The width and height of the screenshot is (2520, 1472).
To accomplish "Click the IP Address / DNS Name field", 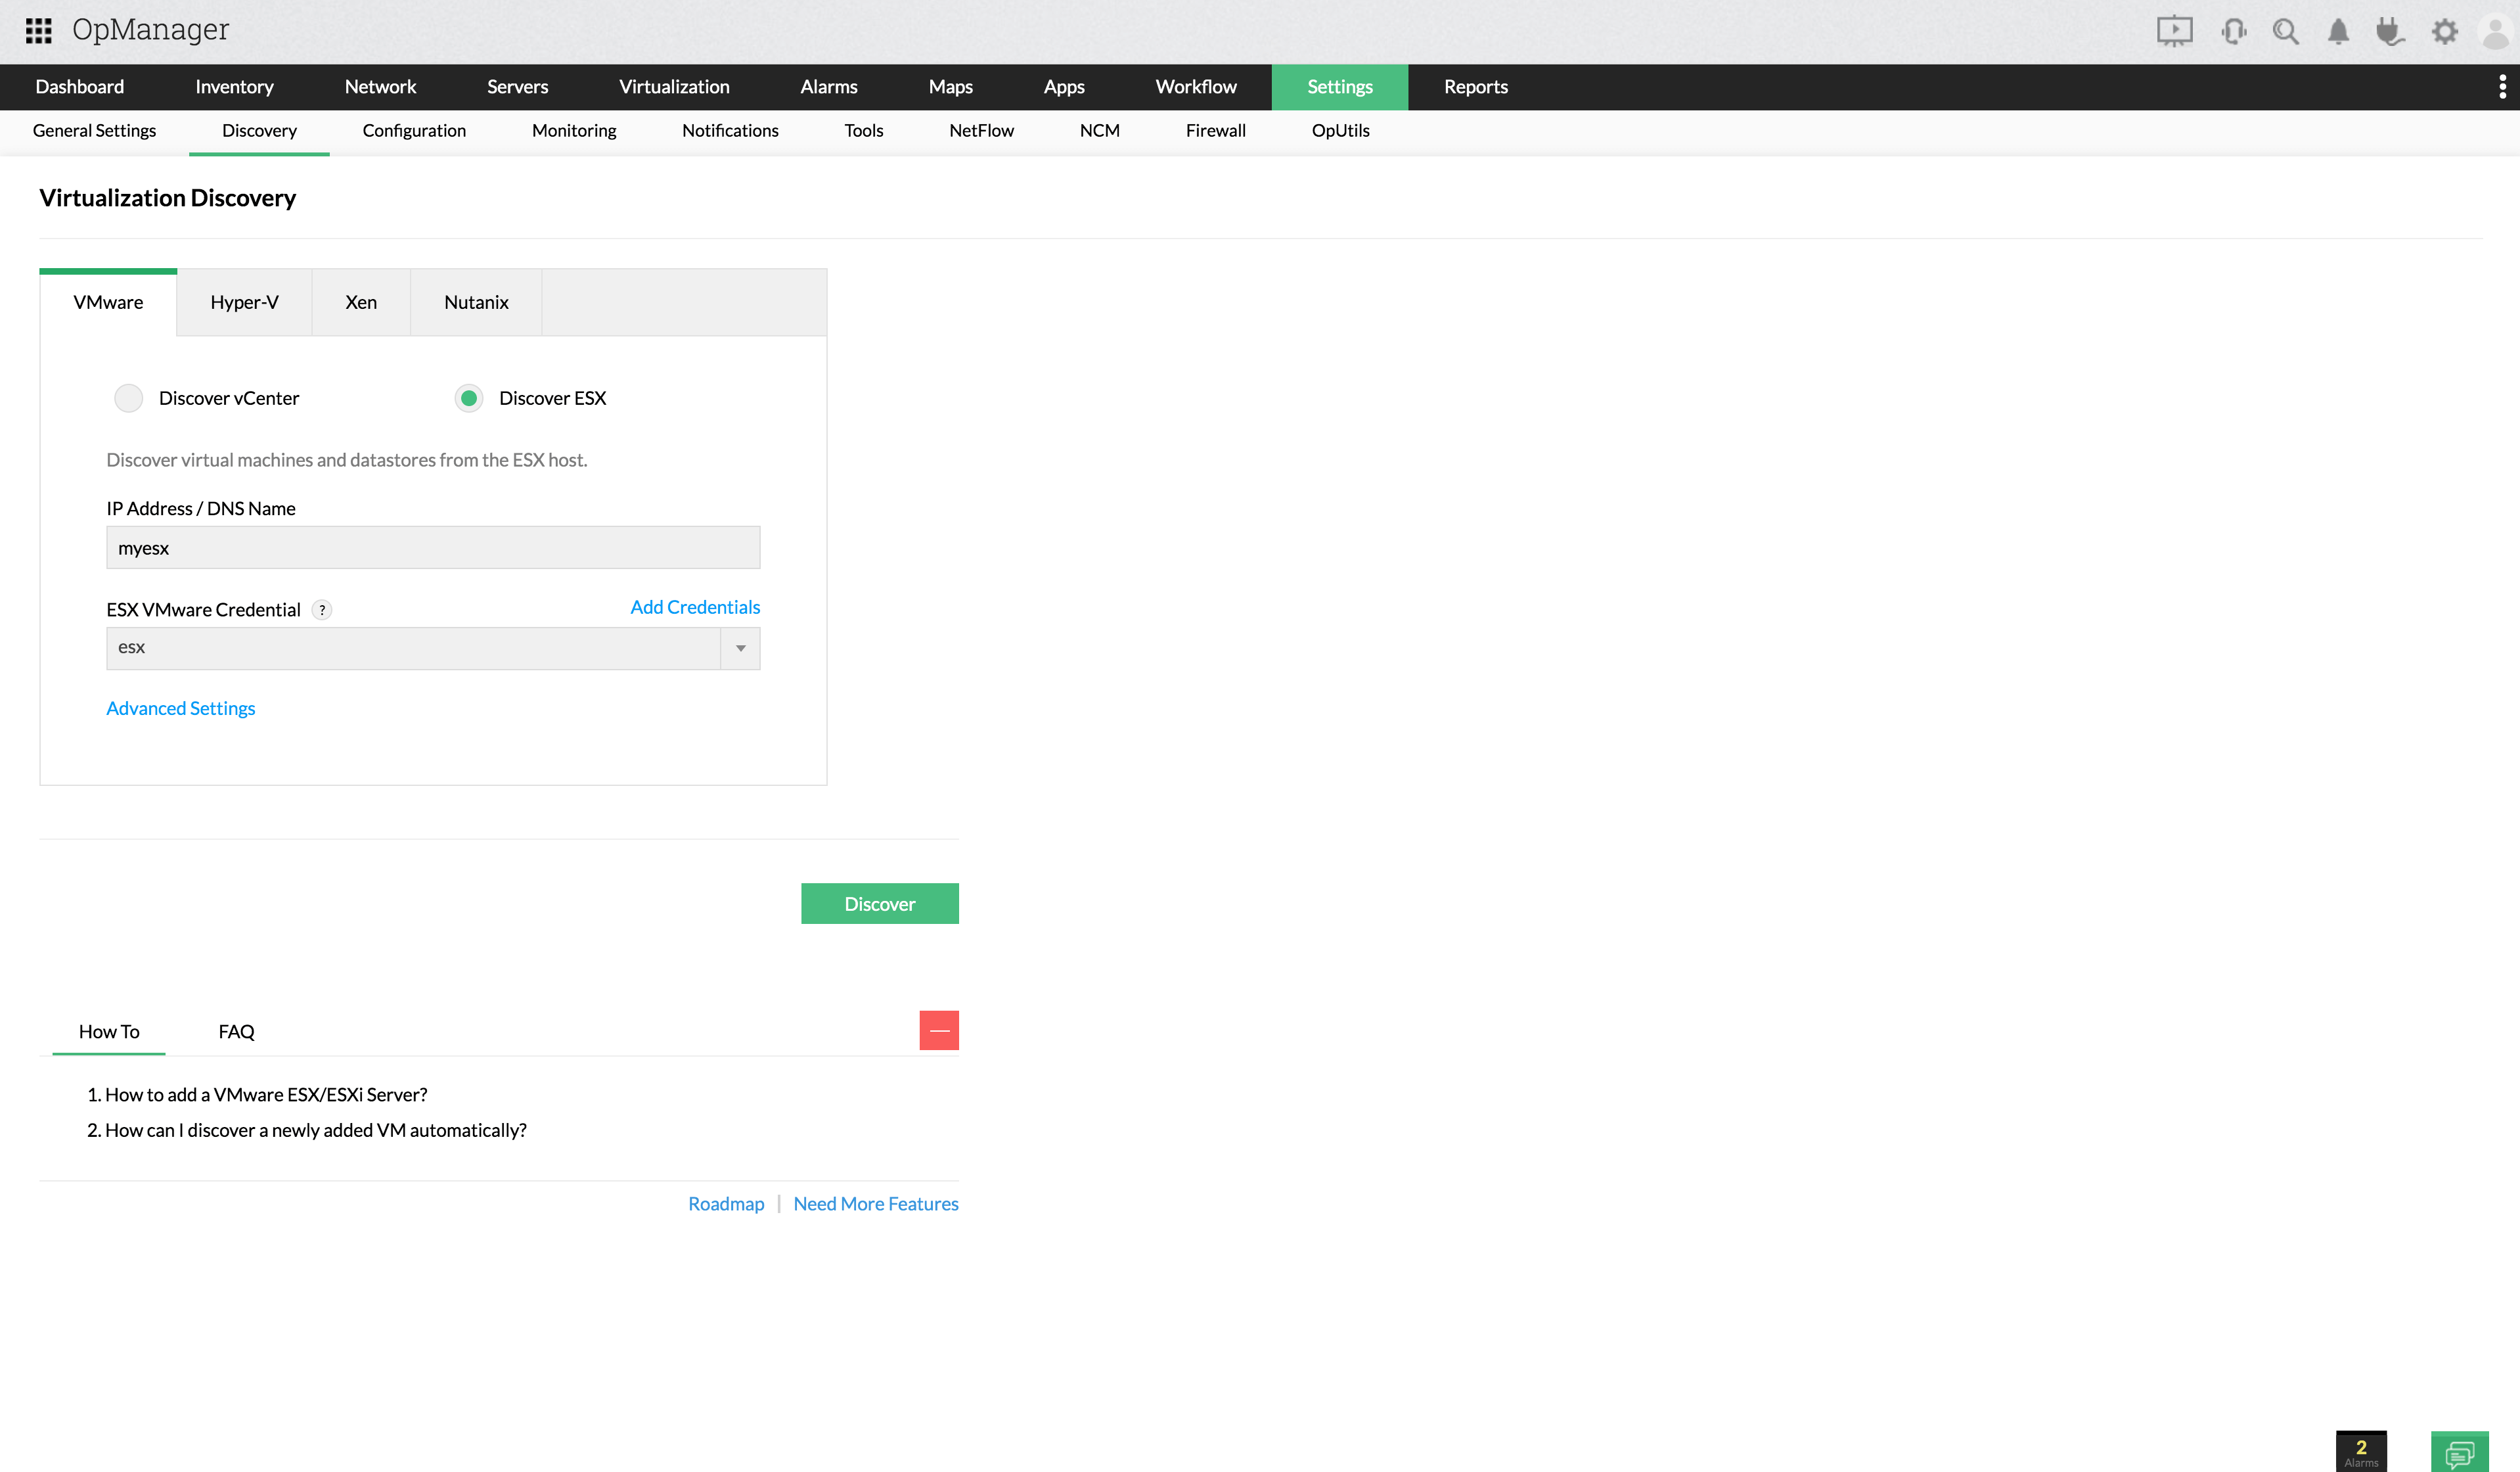I will pyautogui.click(x=433, y=548).
